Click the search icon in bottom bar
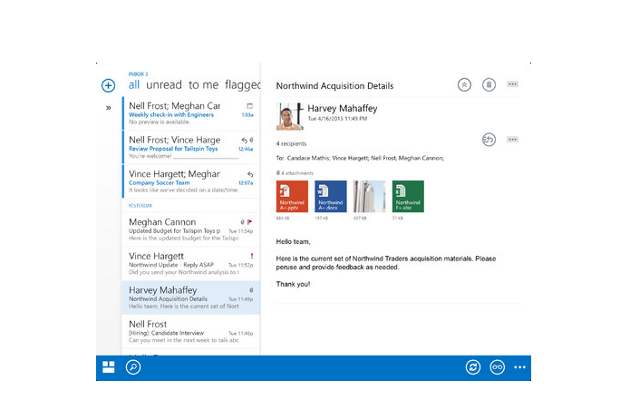The width and height of the screenshot is (620, 400). (133, 367)
